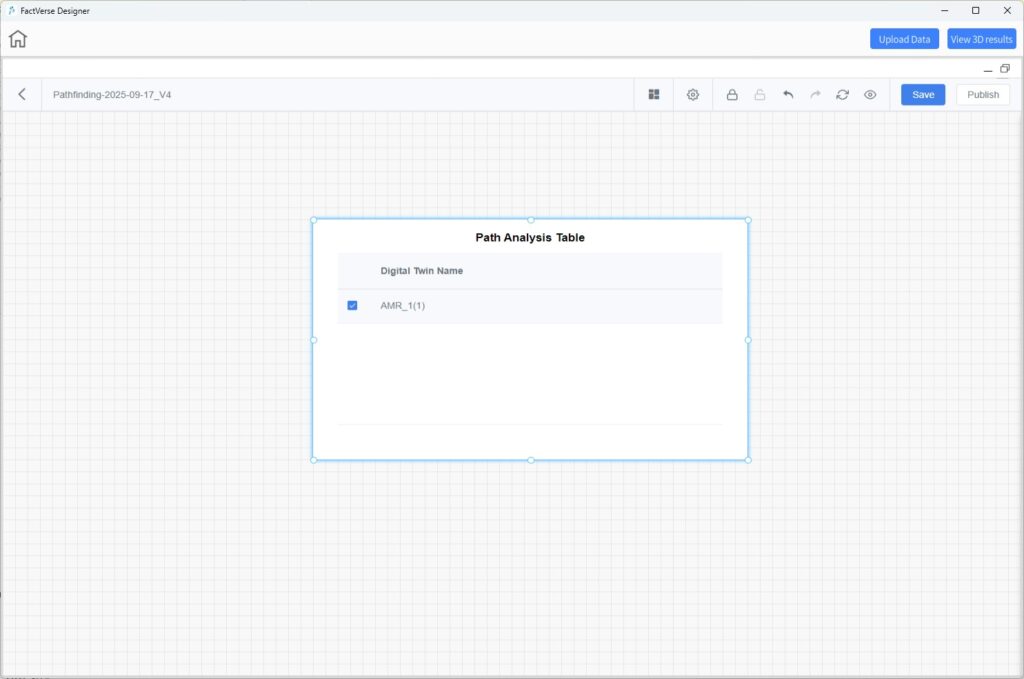Viewport: 1024px width, 679px height.
Task: Click the Home icon
Action: click(x=18, y=39)
